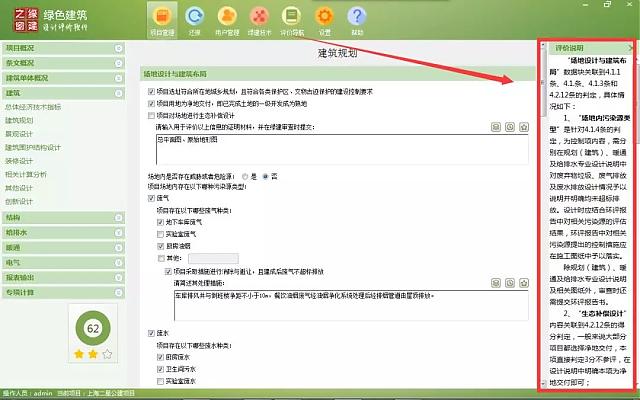Toggle 厨房油烟 checkbox
Viewport: 640px width, 400px height.
160,246
